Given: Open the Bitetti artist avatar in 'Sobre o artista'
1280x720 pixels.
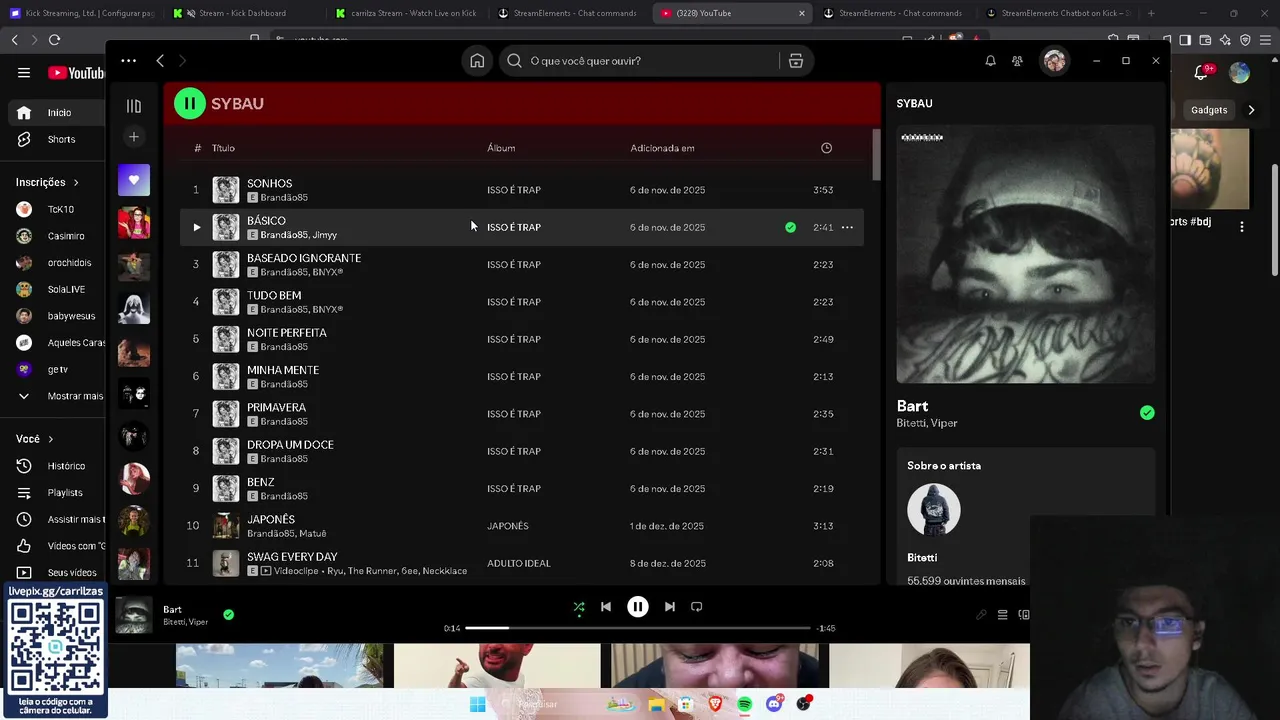Looking at the screenshot, I should pos(933,510).
